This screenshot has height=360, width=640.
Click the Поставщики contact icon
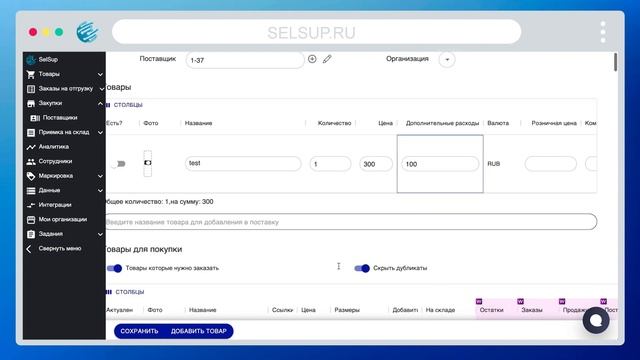[35, 118]
